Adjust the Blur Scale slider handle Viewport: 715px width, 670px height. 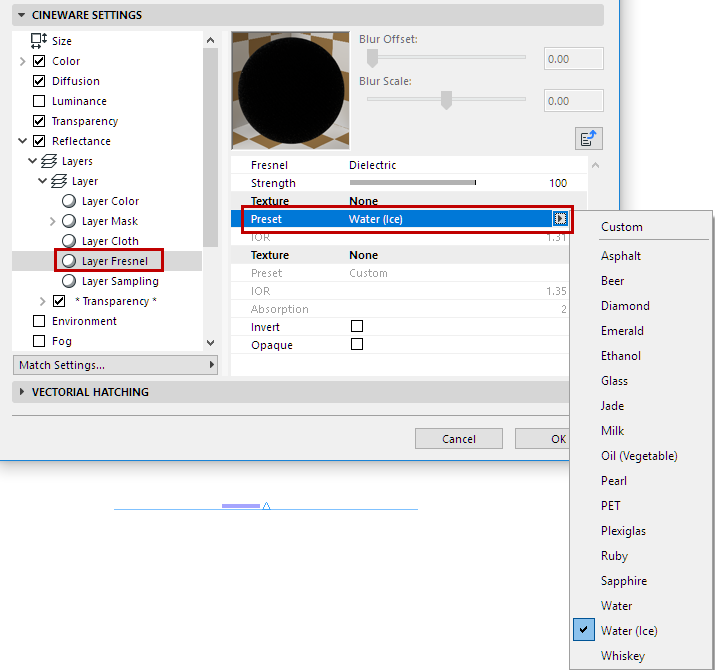[x=446, y=100]
